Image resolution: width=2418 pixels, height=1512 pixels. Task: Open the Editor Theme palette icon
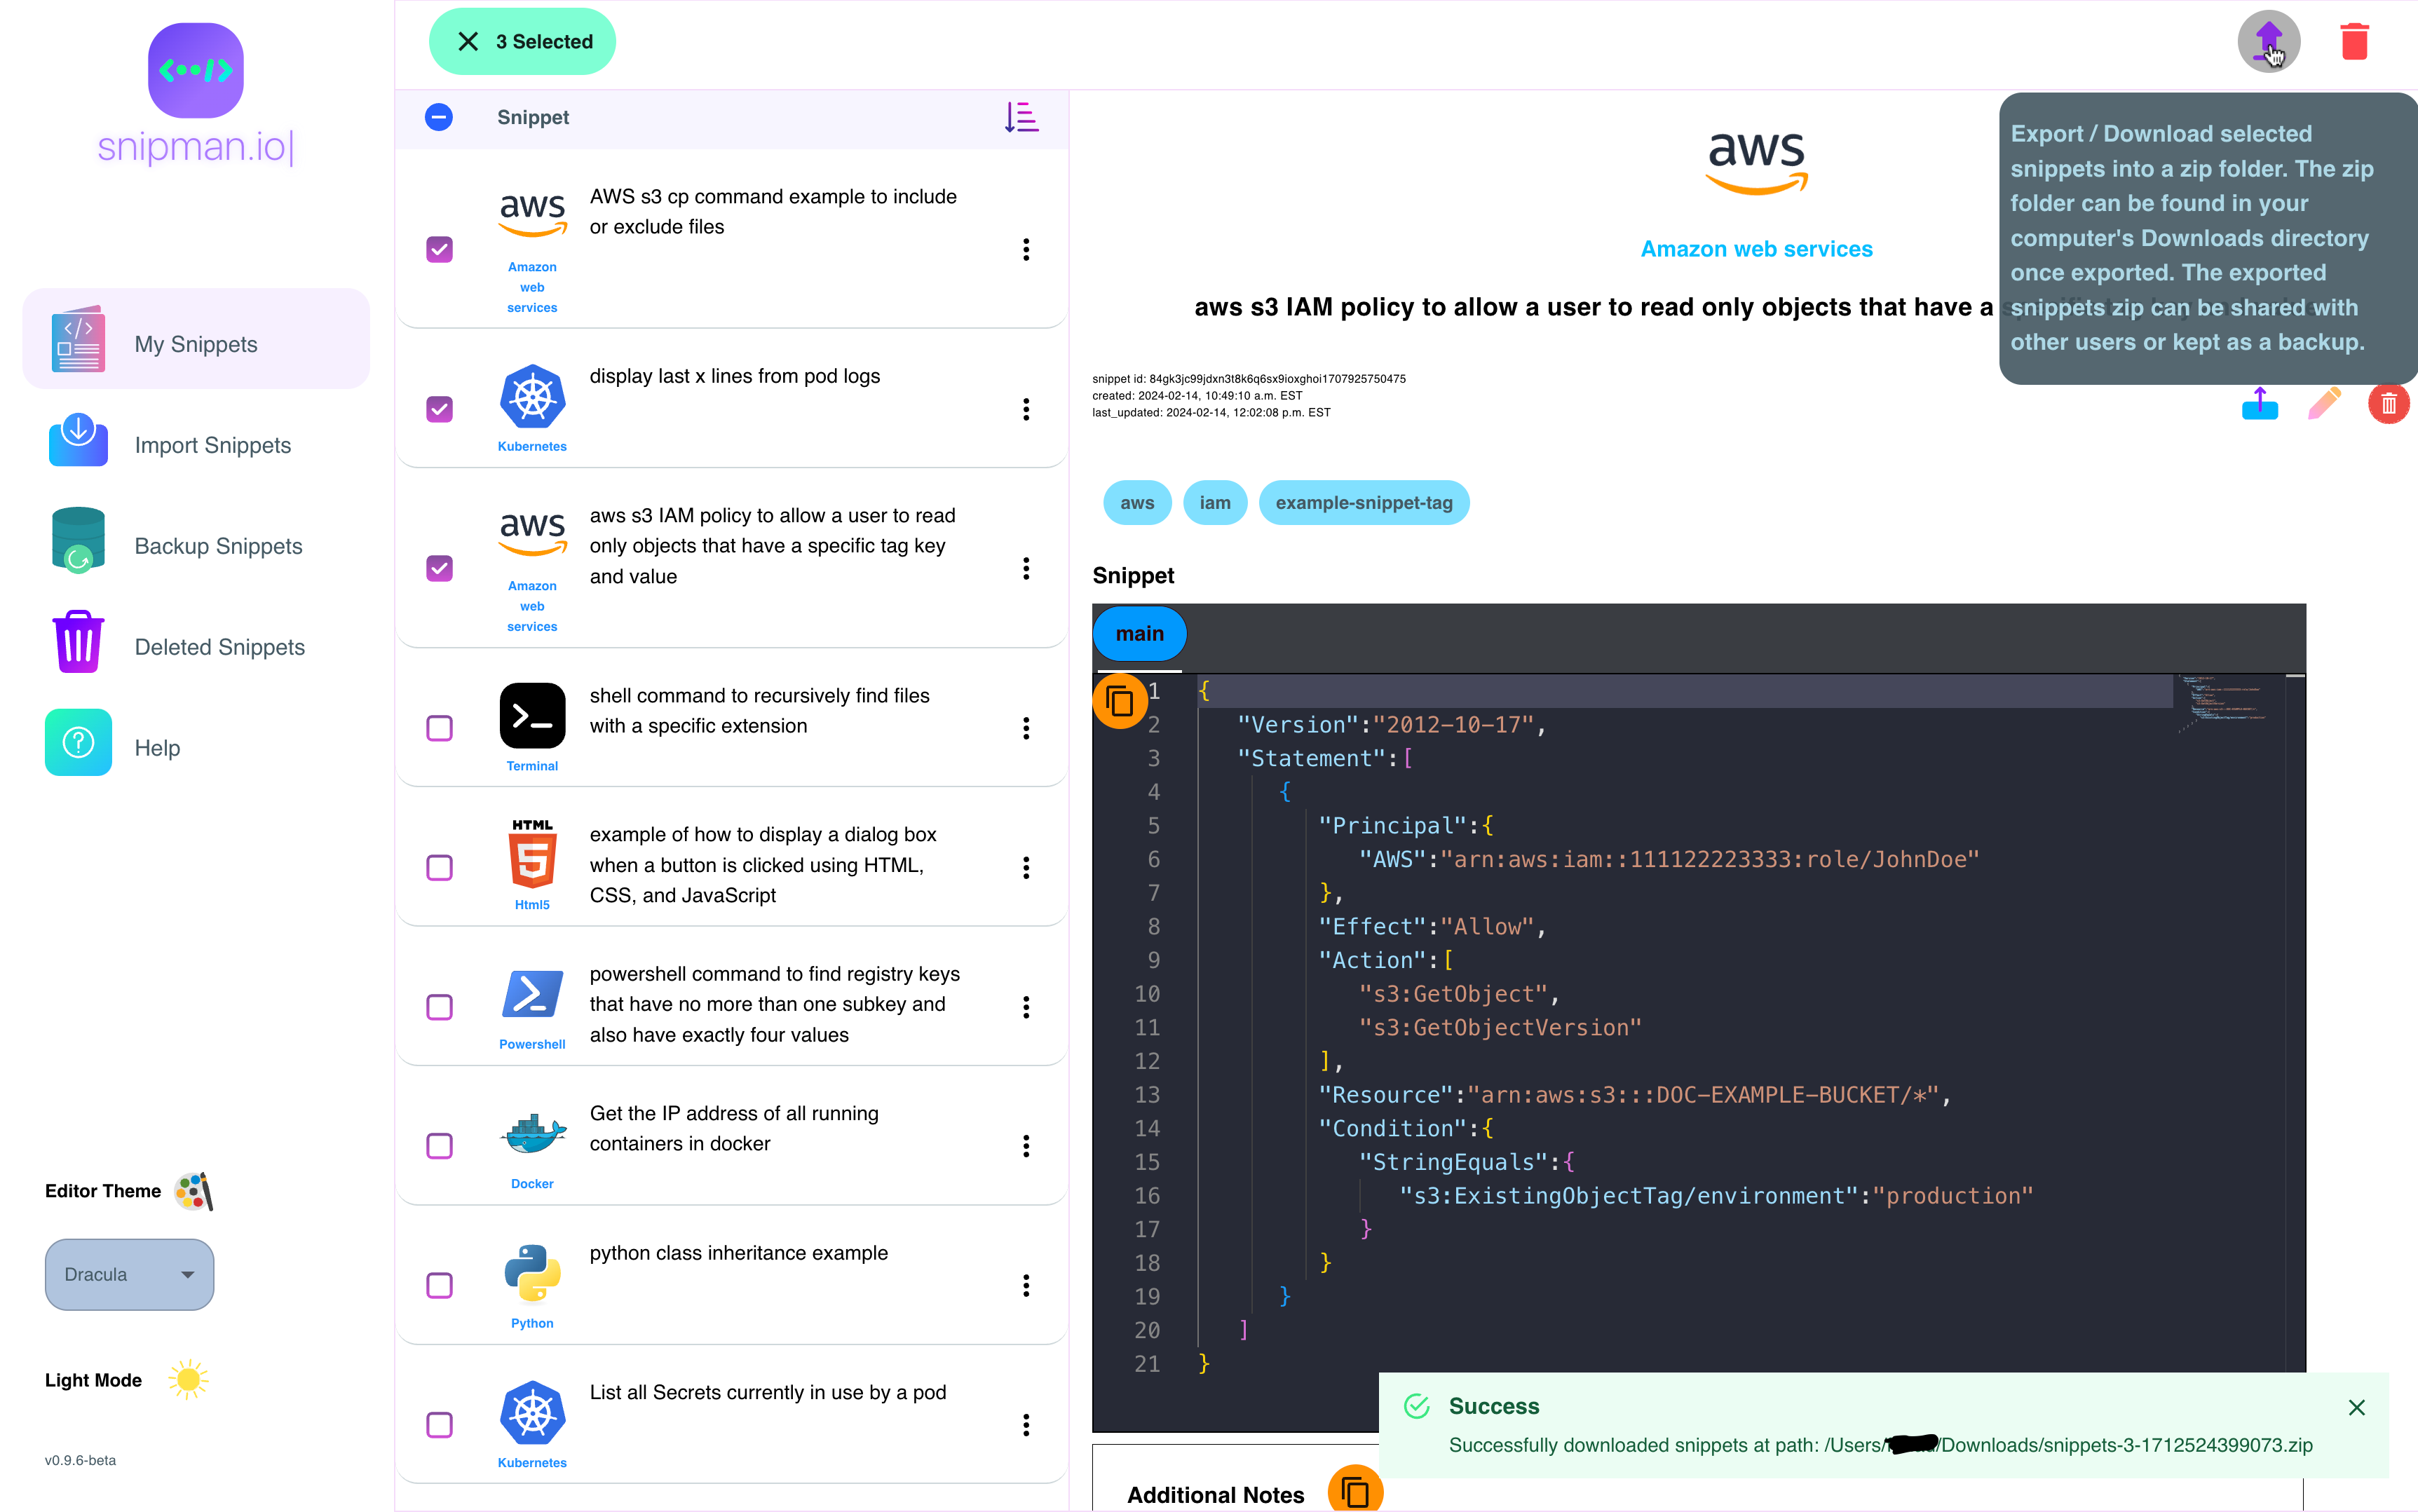(x=194, y=1191)
